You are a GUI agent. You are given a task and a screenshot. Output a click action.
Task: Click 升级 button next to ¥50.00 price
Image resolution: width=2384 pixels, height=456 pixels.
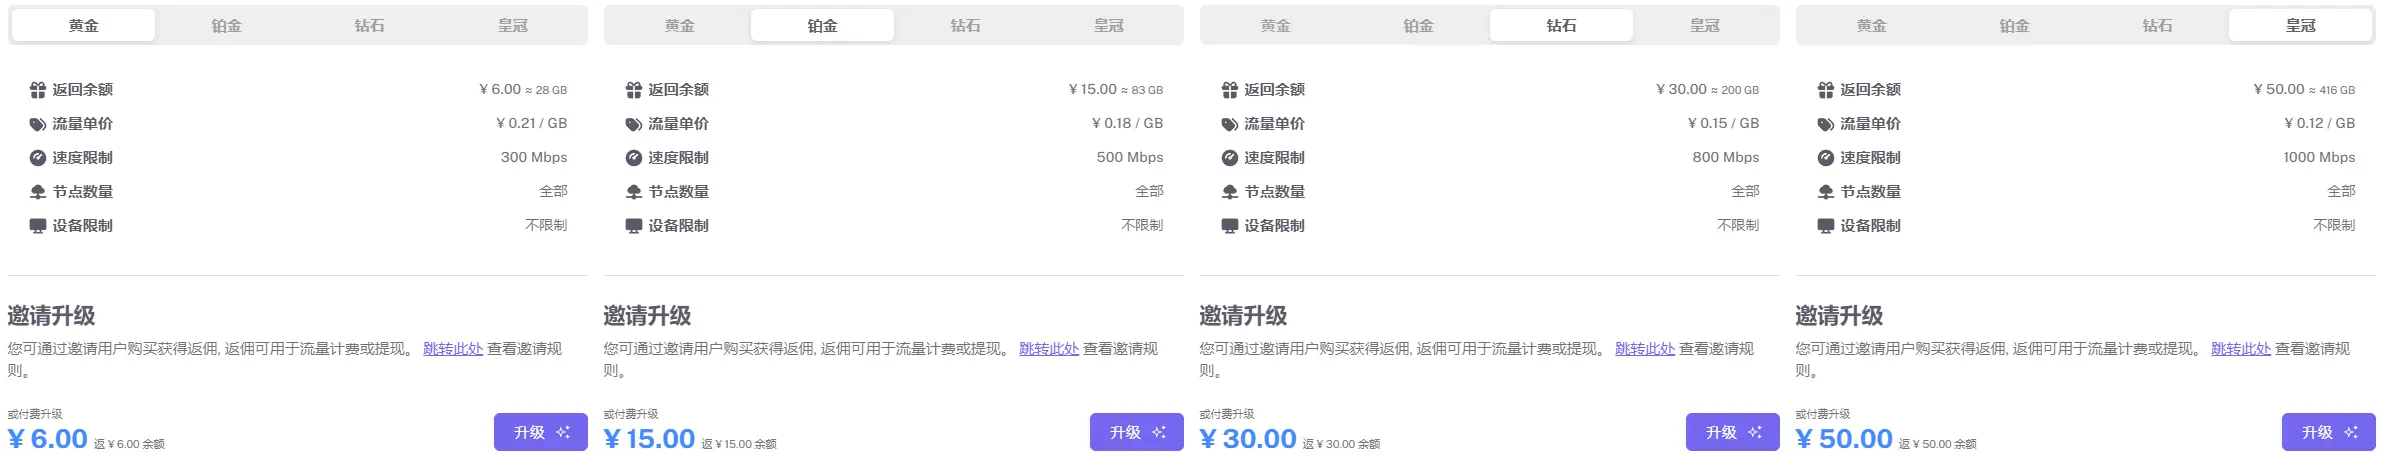[x=2329, y=432]
